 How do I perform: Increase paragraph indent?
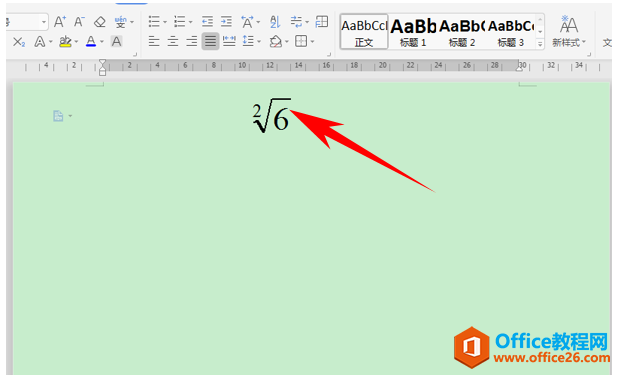226,22
